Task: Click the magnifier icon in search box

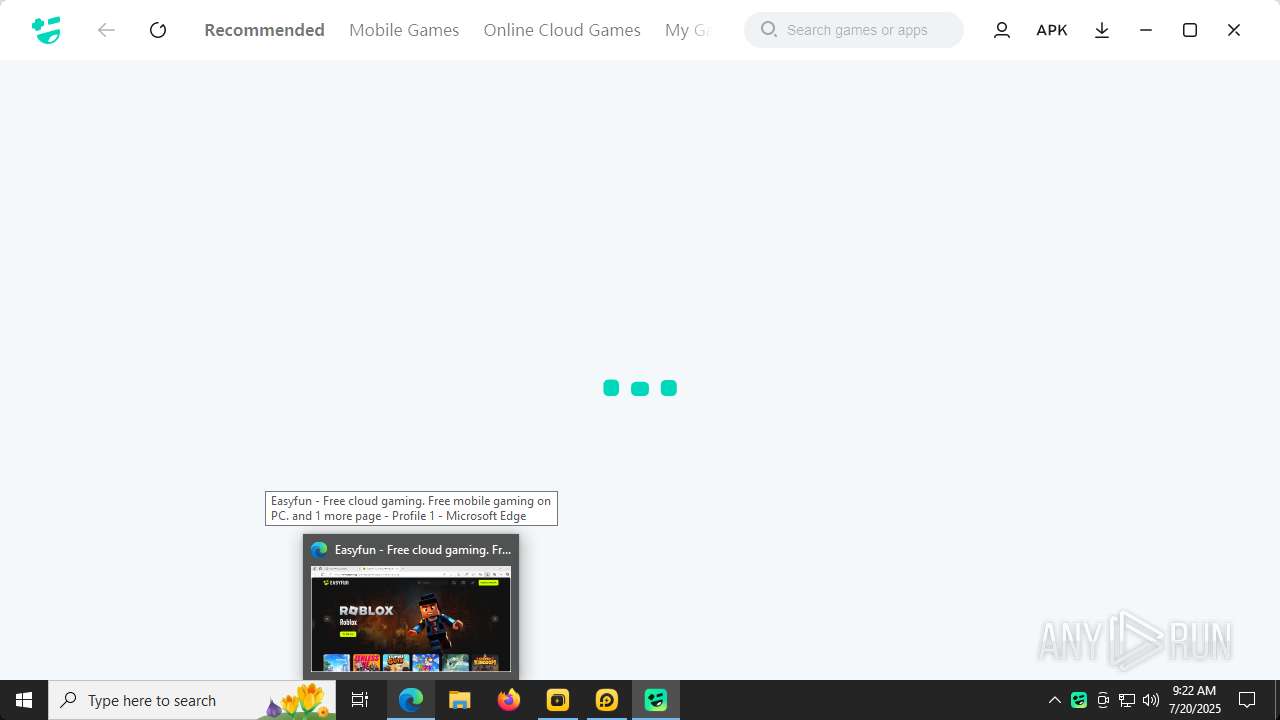Action: [769, 30]
